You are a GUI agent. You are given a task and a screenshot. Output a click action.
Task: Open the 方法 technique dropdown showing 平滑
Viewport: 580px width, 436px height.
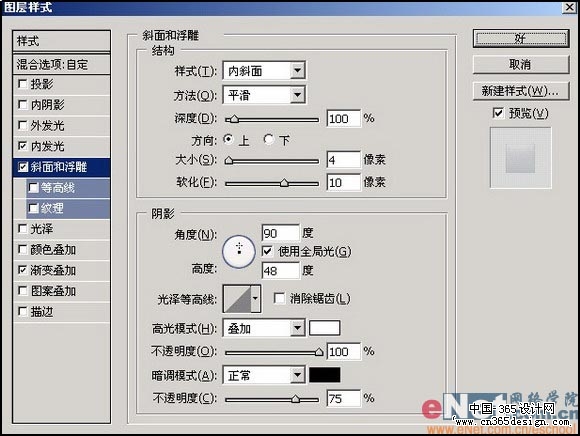[x=264, y=95]
